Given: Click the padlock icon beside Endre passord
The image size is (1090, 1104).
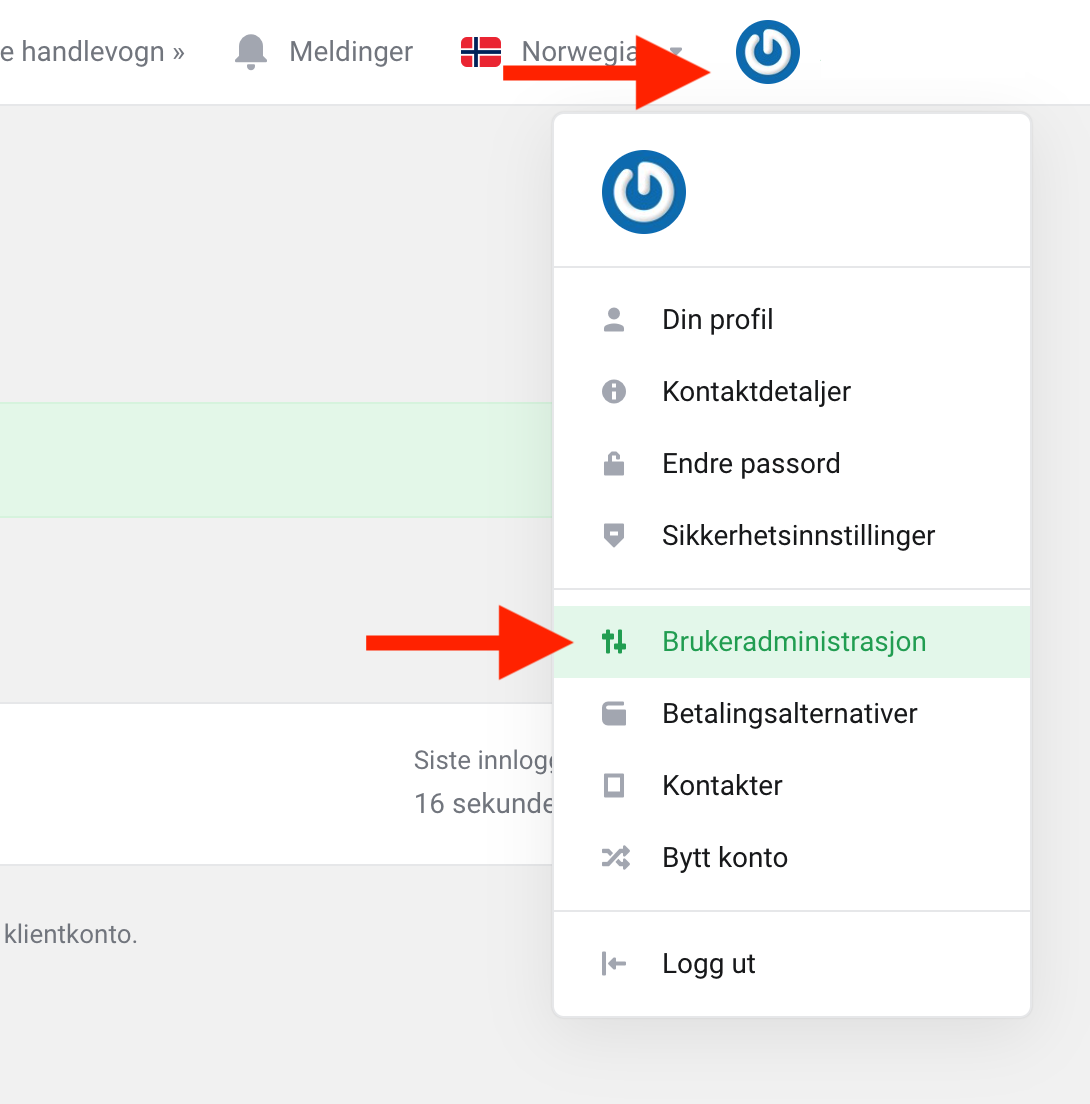Looking at the screenshot, I should pyautogui.click(x=614, y=463).
